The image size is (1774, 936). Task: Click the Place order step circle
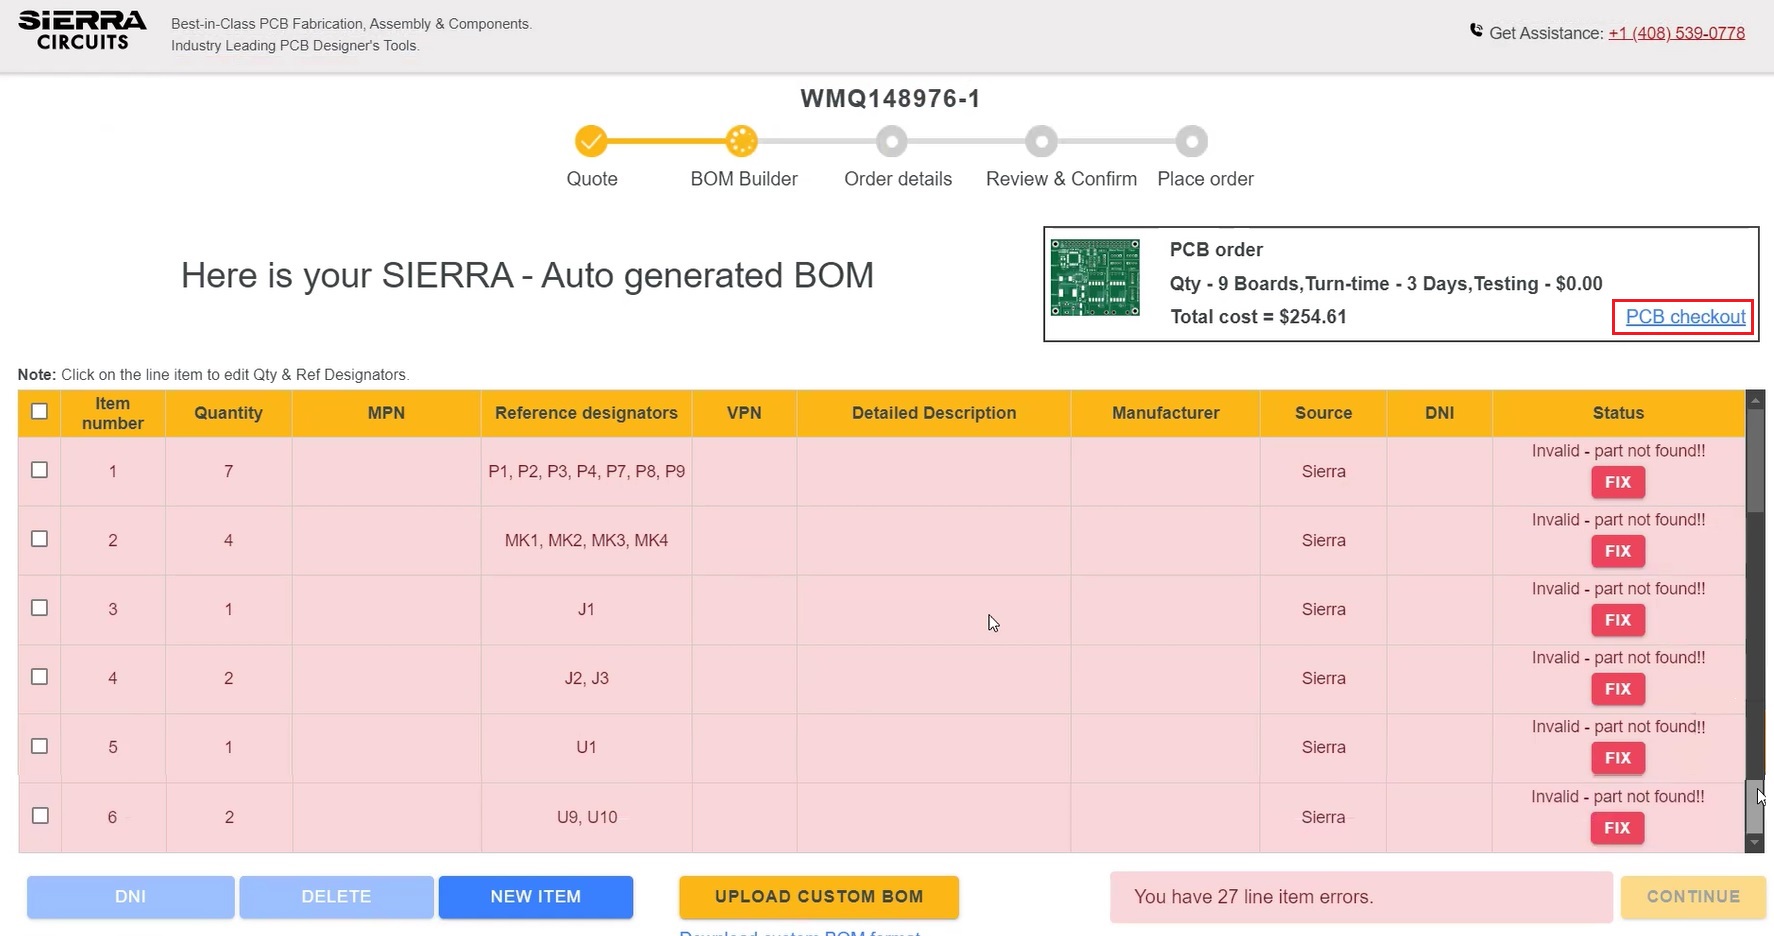[x=1191, y=141]
